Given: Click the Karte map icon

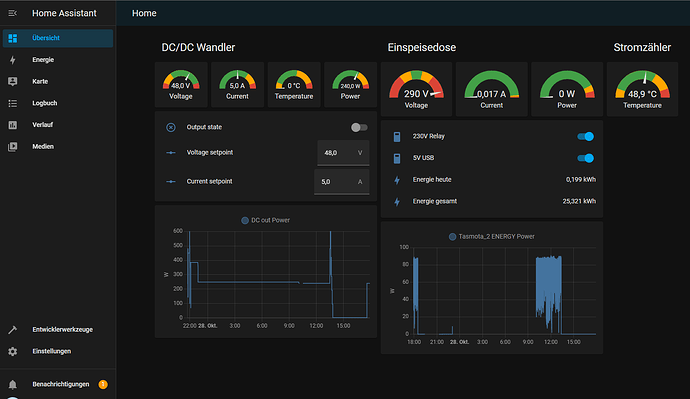Looking at the screenshot, I should (13, 81).
